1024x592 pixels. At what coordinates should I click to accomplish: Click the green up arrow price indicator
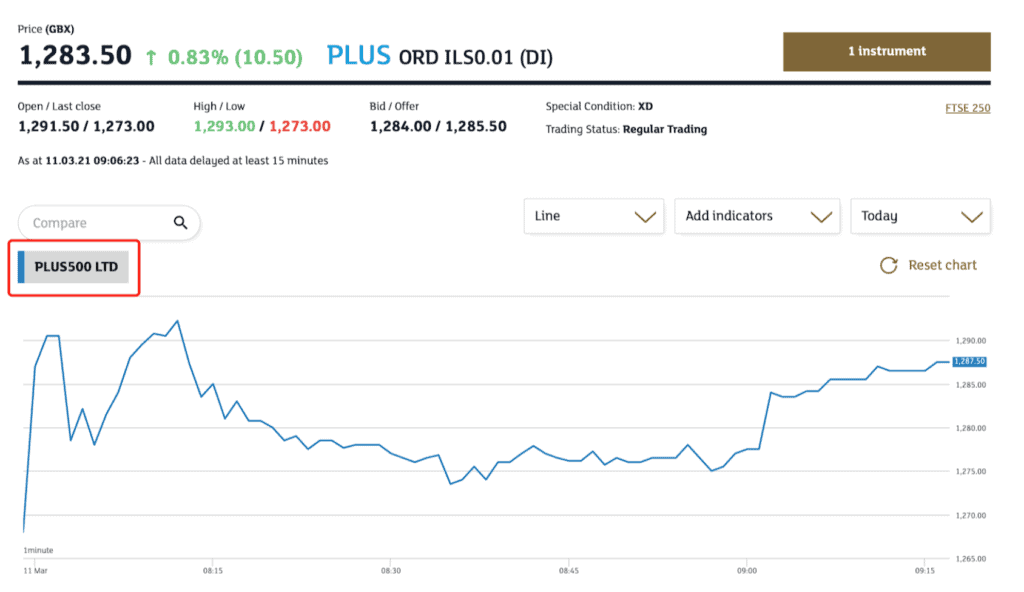pyautogui.click(x=151, y=58)
